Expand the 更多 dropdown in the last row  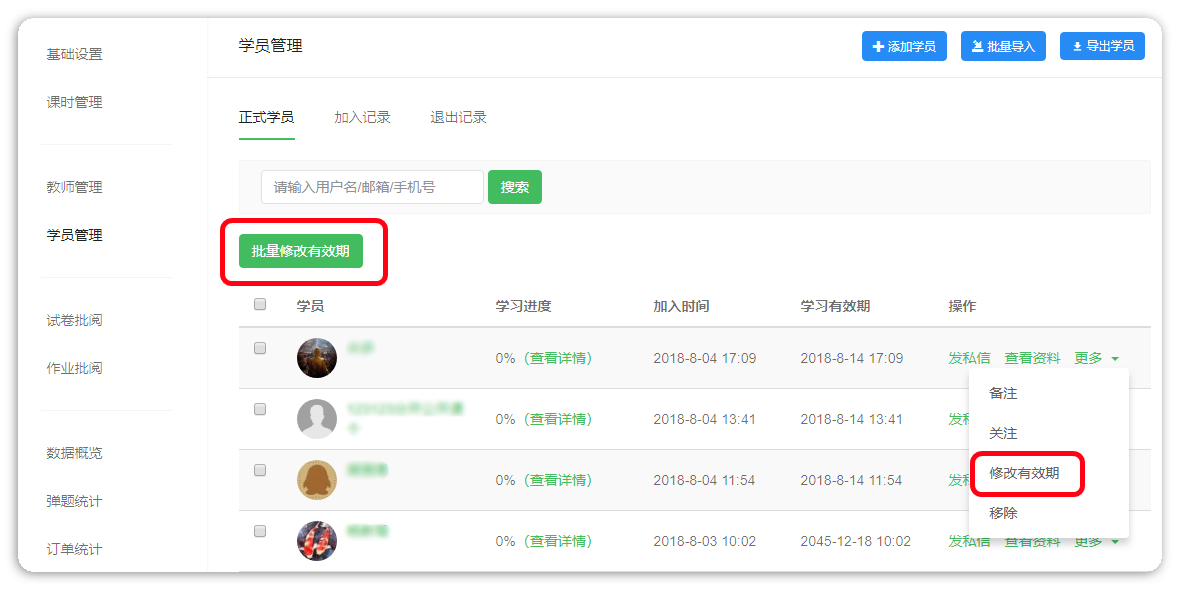tap(1096, 542)
